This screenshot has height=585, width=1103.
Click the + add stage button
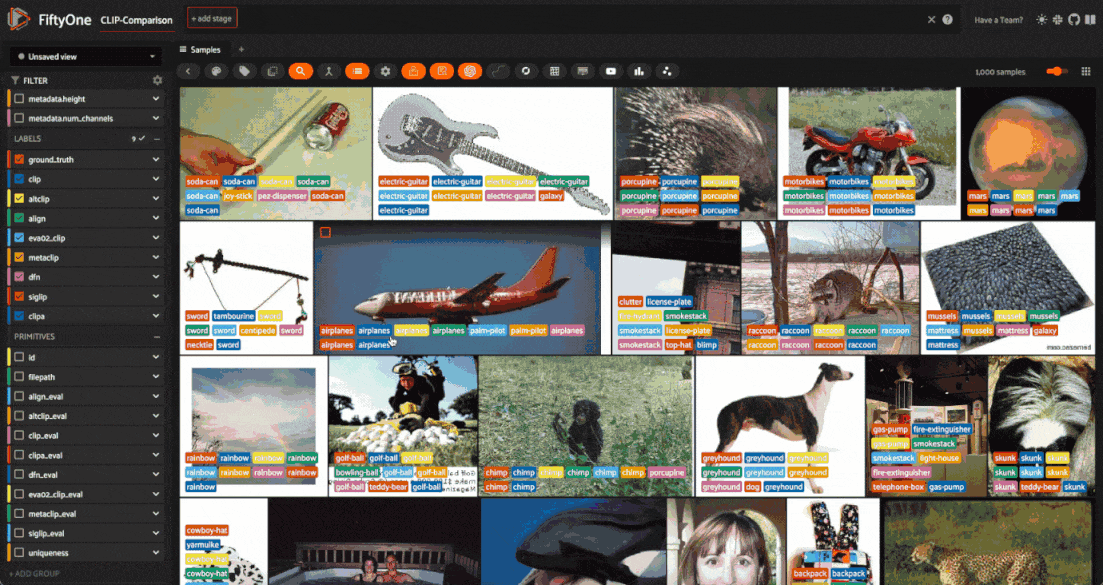[x=212, y=18]
